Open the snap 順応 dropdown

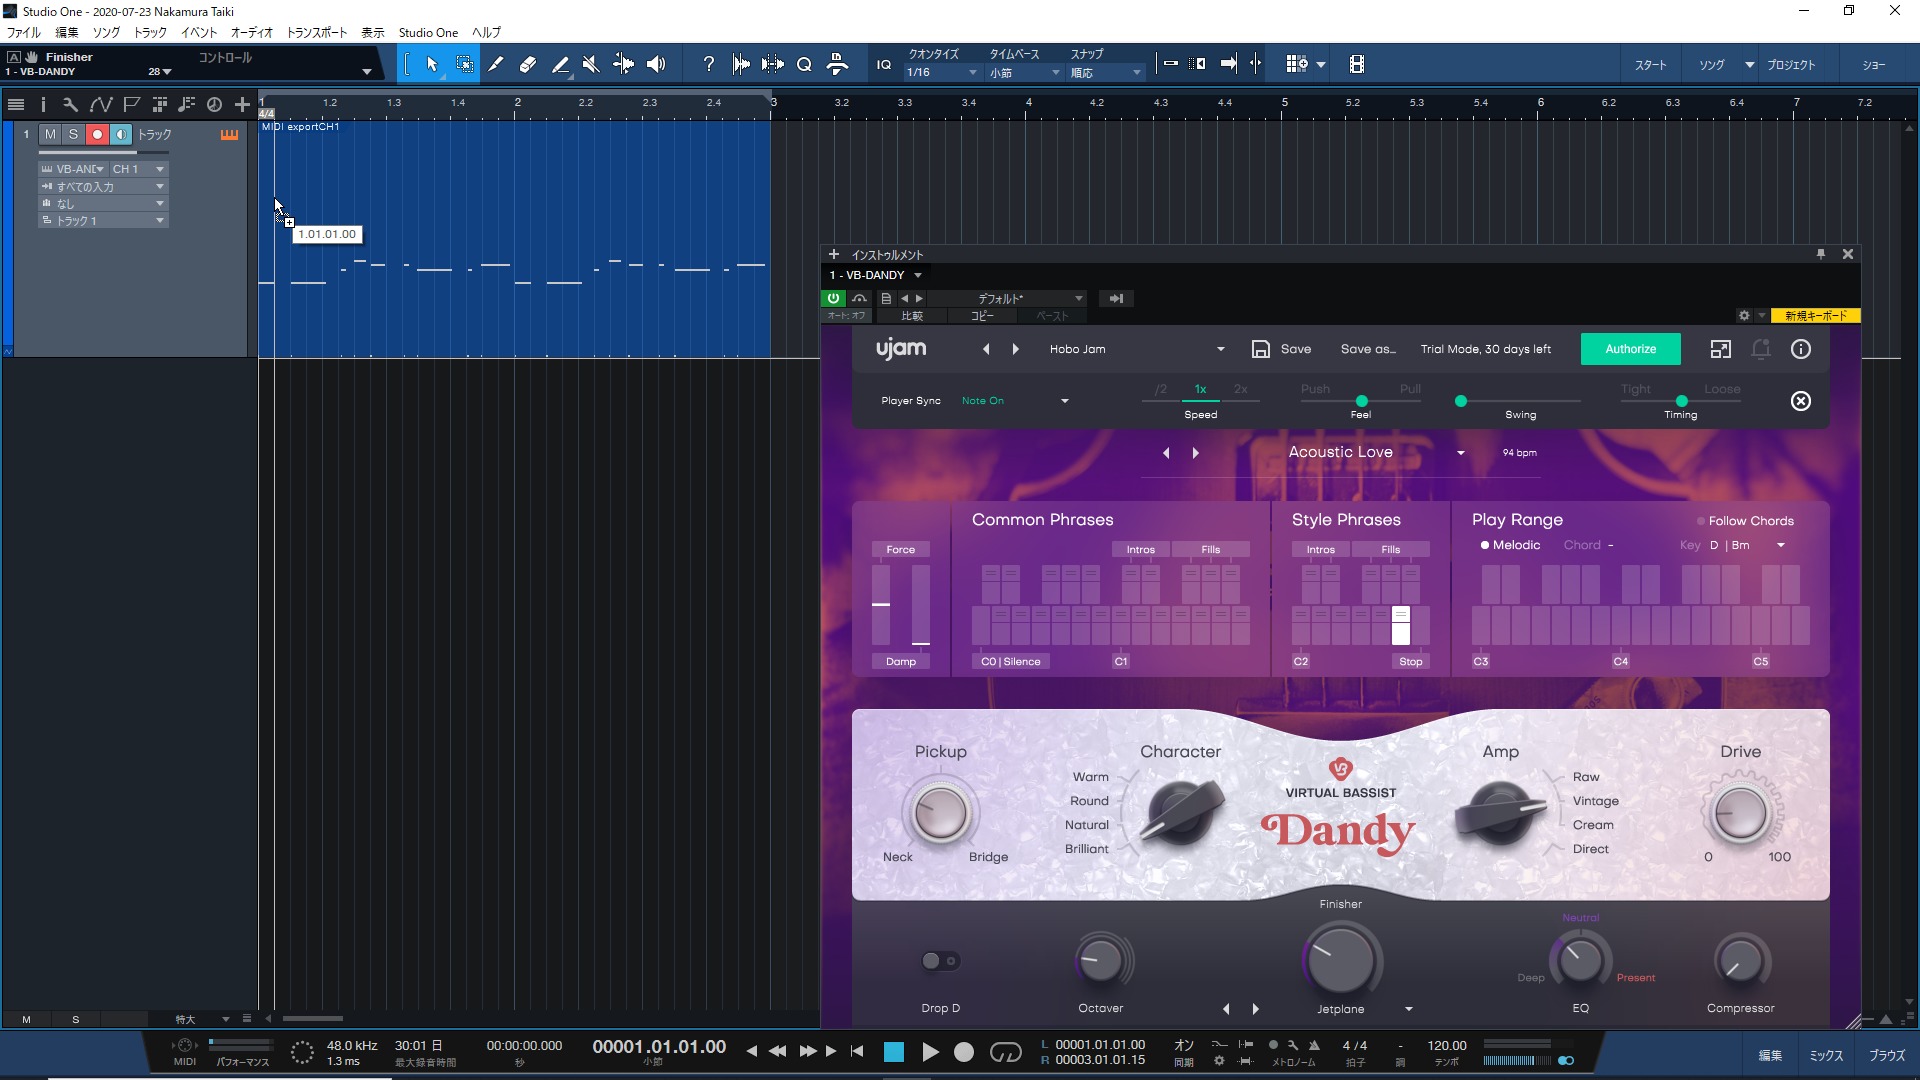[x=1105, y=73]
